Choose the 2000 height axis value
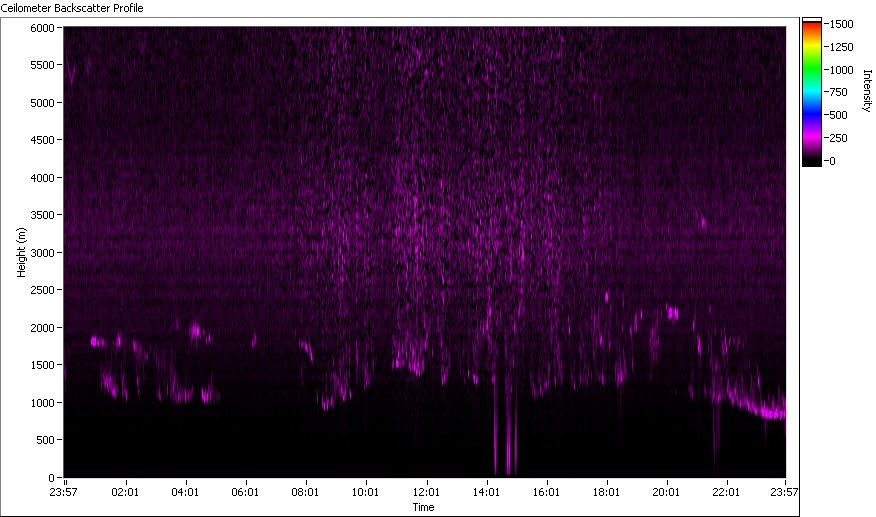Image resolution: width=876 pixels, height=517 pixels. pos(42,328)
